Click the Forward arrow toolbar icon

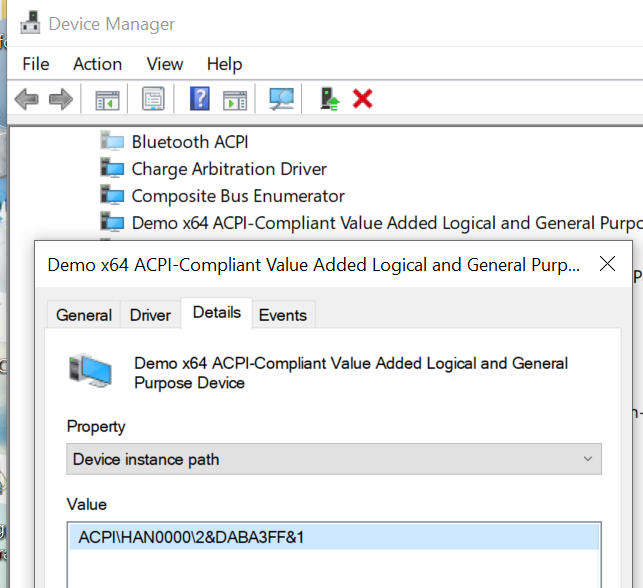click(61, 99)
